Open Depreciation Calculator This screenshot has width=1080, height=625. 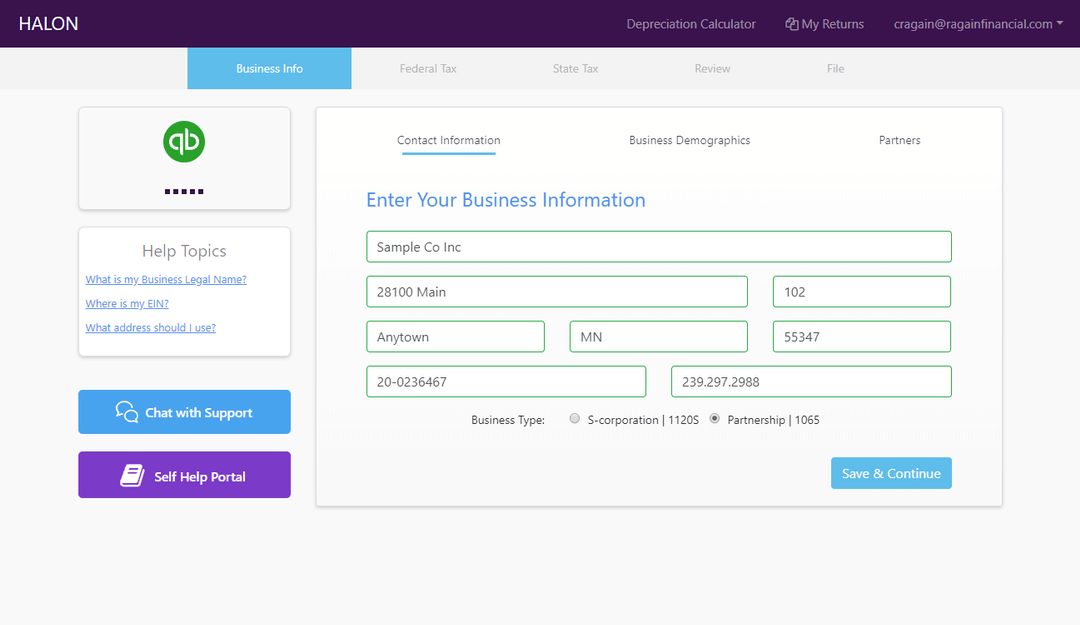click(x=691, y=23)
